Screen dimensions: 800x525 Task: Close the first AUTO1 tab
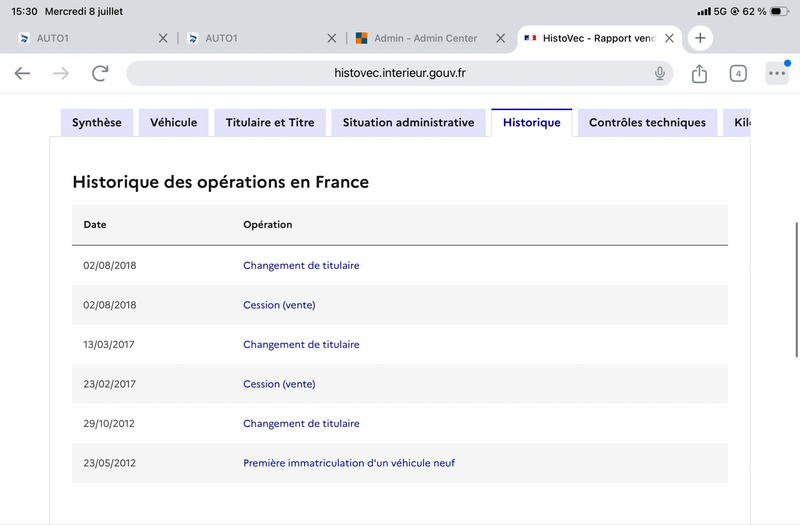163,38
